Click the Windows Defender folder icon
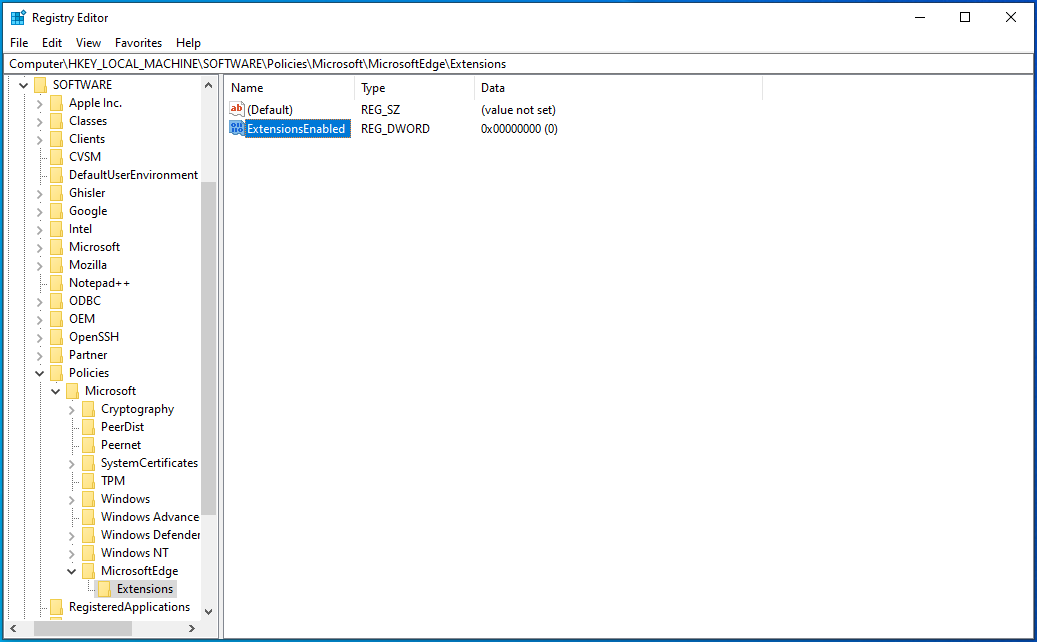 [88, 534]
